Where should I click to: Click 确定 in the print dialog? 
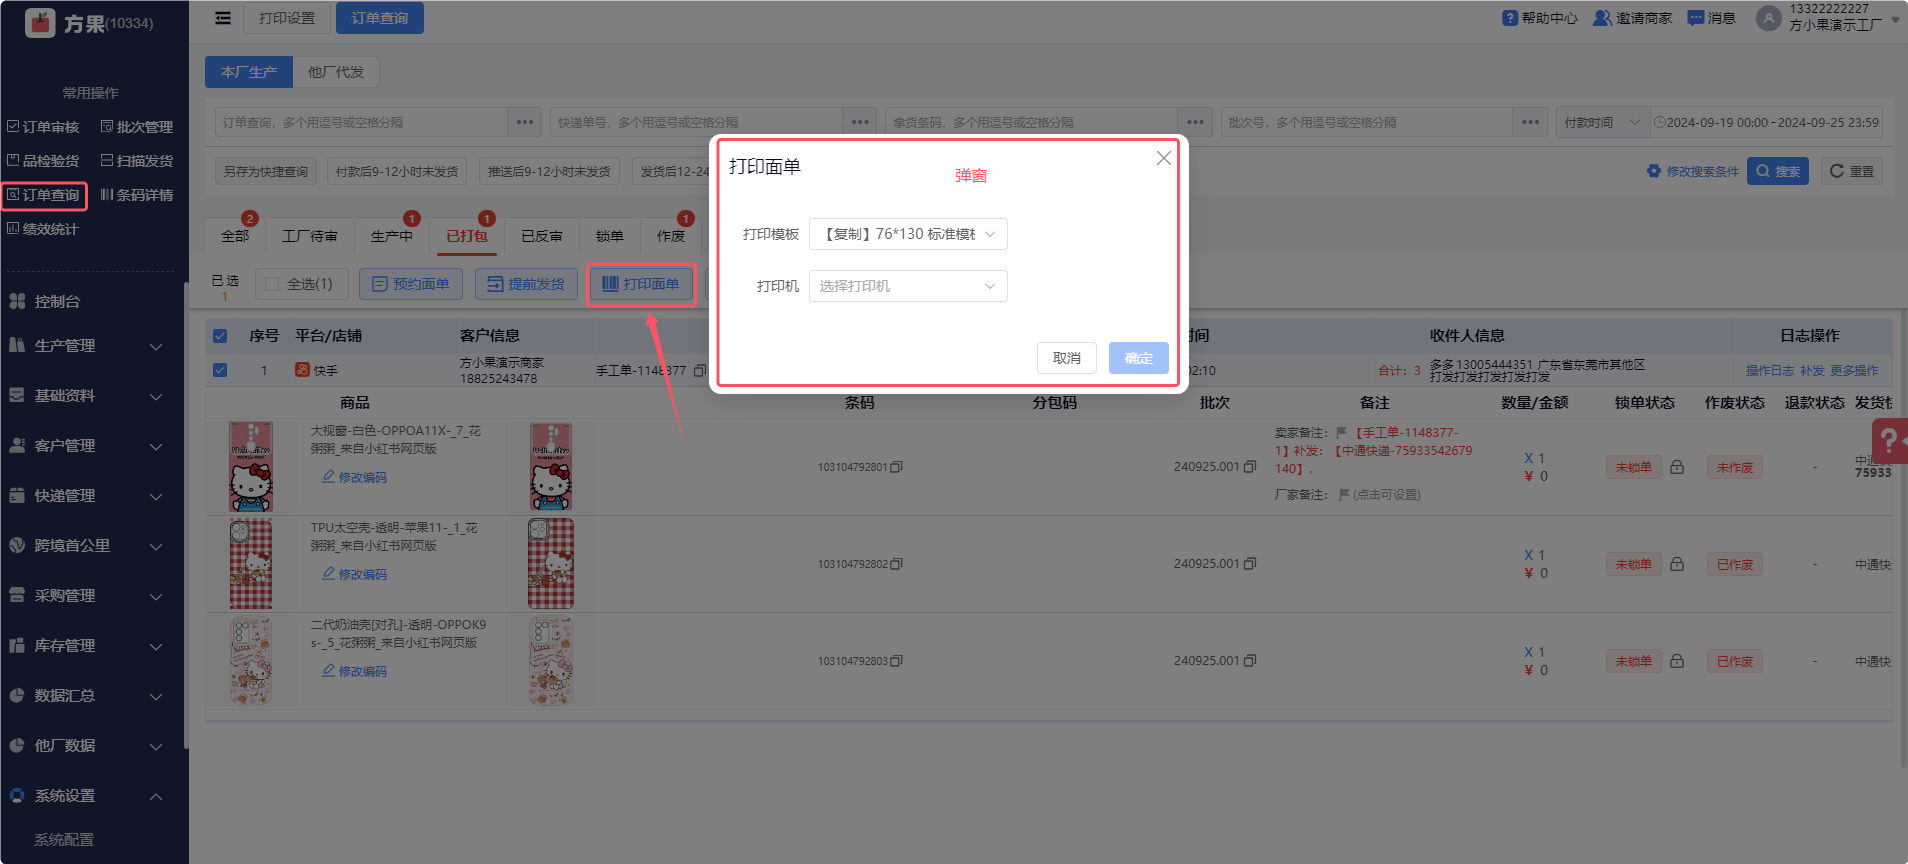point(1139,358)
